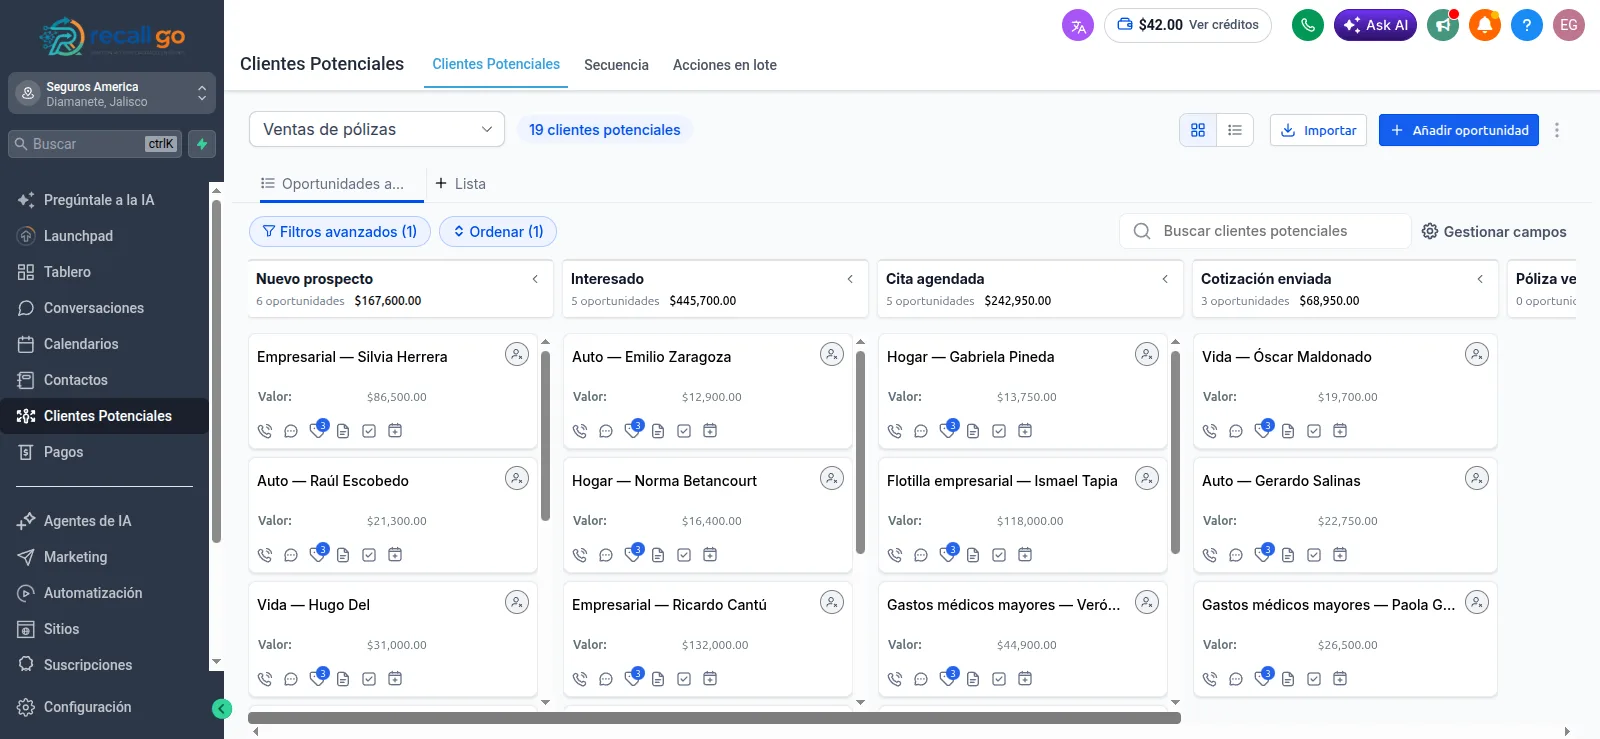Add appointment on Paola G card
The image size is (1600, 739).
pyautogui.click(x=1340, y=679)
